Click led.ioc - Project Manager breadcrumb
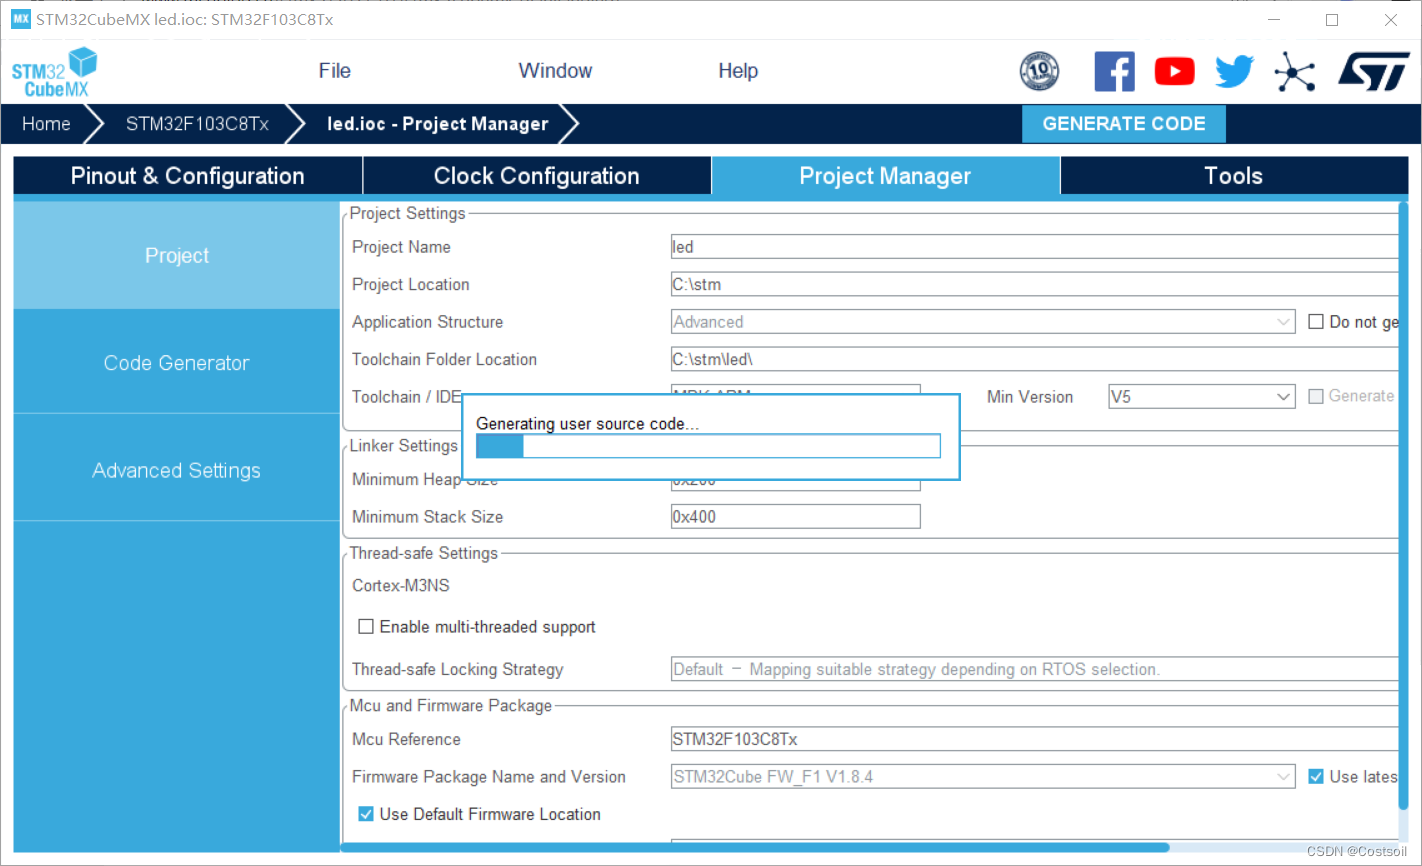Viewport: 1422px width, 866px height. pyautogui.click(x=438, y=124)
